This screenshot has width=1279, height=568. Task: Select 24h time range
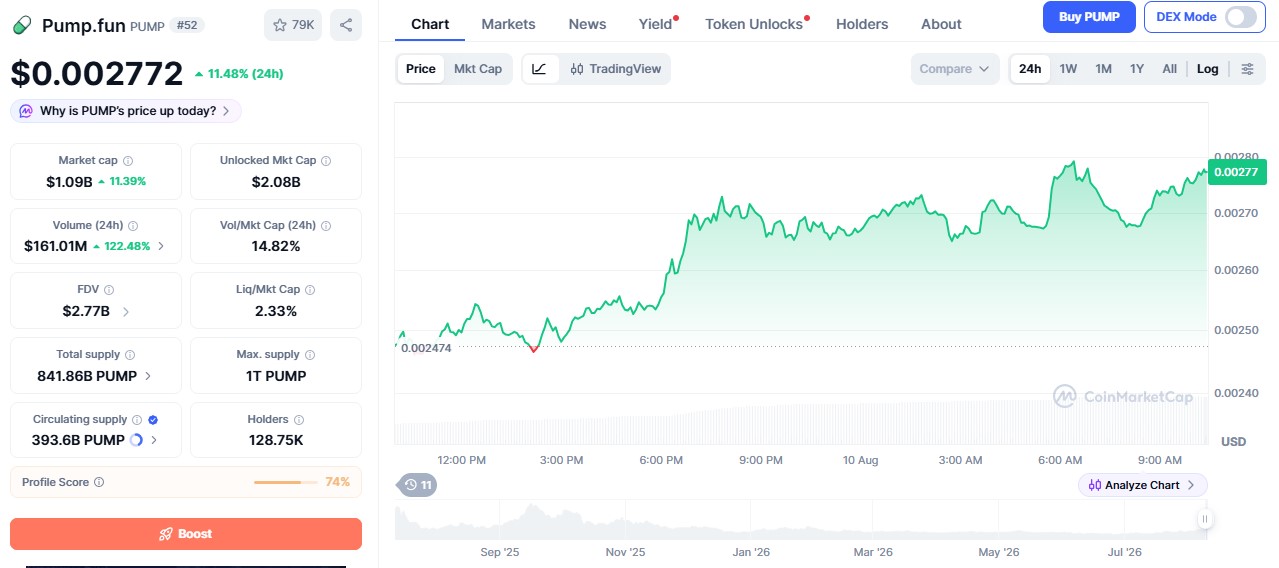tap(1030, 69)
